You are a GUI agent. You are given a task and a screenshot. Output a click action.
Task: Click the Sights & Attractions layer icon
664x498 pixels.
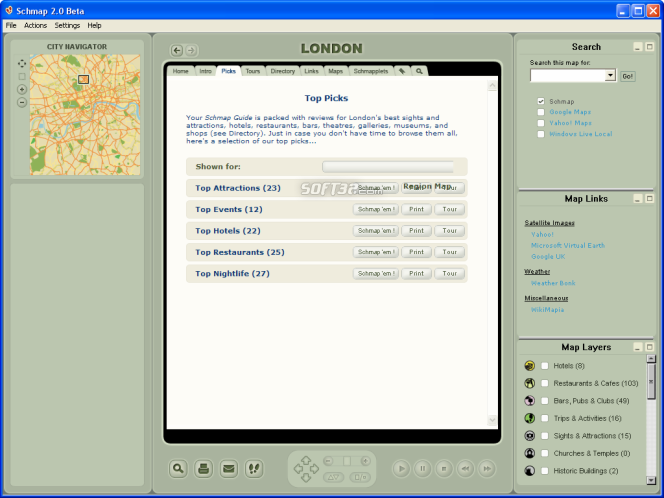tap(529, 436)
